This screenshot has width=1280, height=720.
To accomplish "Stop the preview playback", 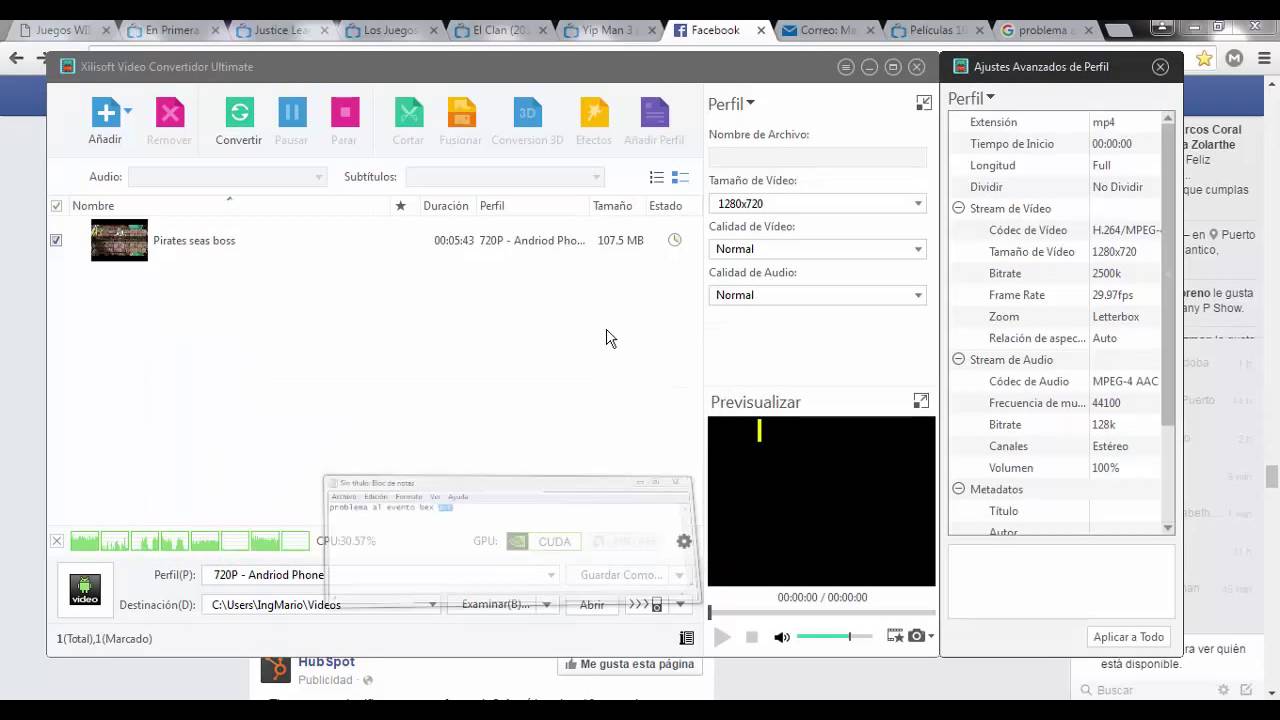I will tap(752, 637).
